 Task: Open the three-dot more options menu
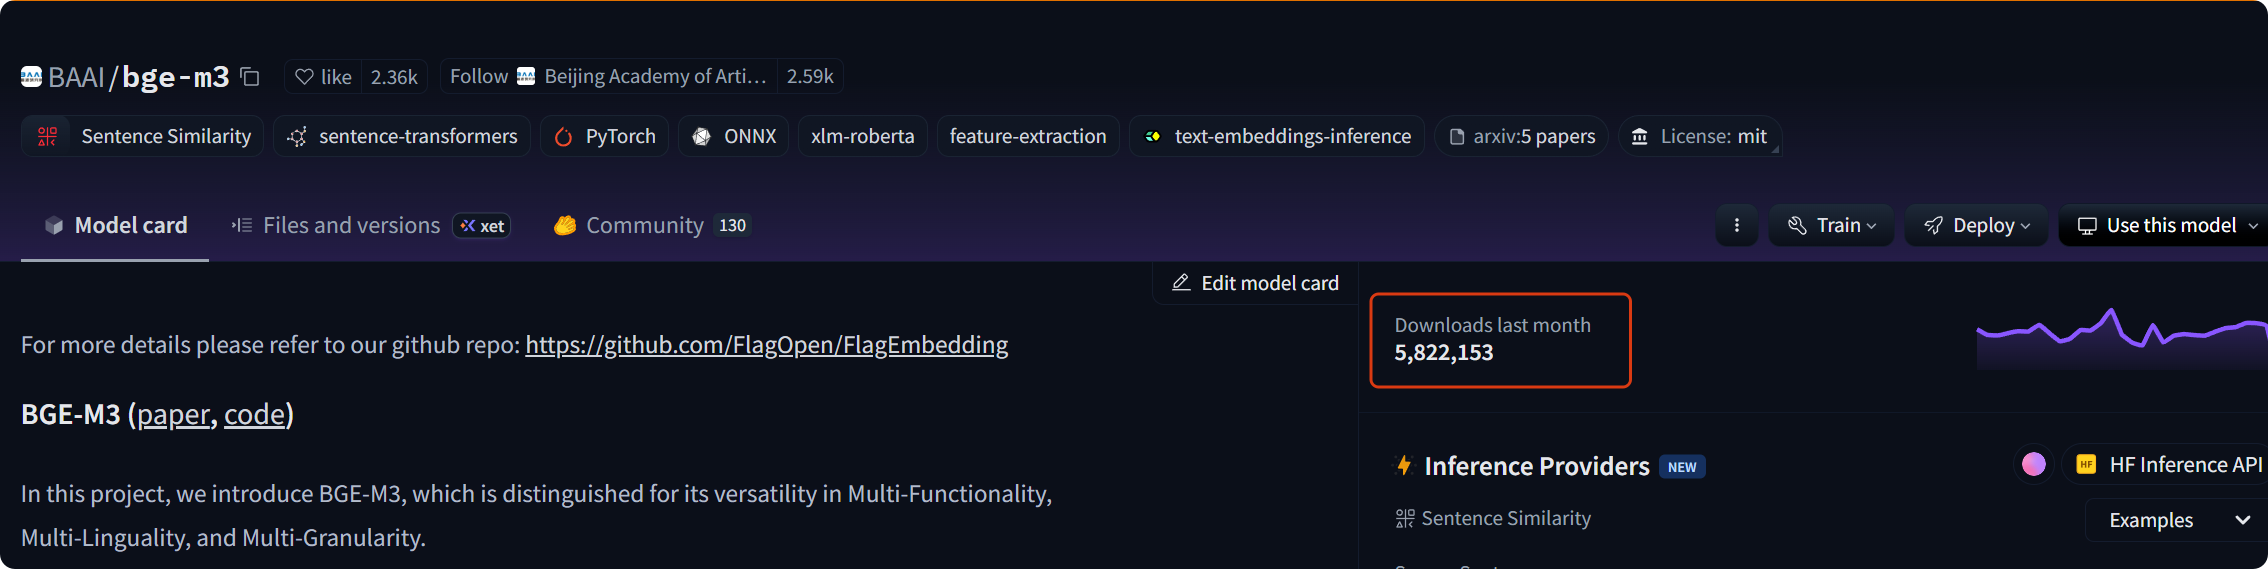click(x=1737, y=226)
